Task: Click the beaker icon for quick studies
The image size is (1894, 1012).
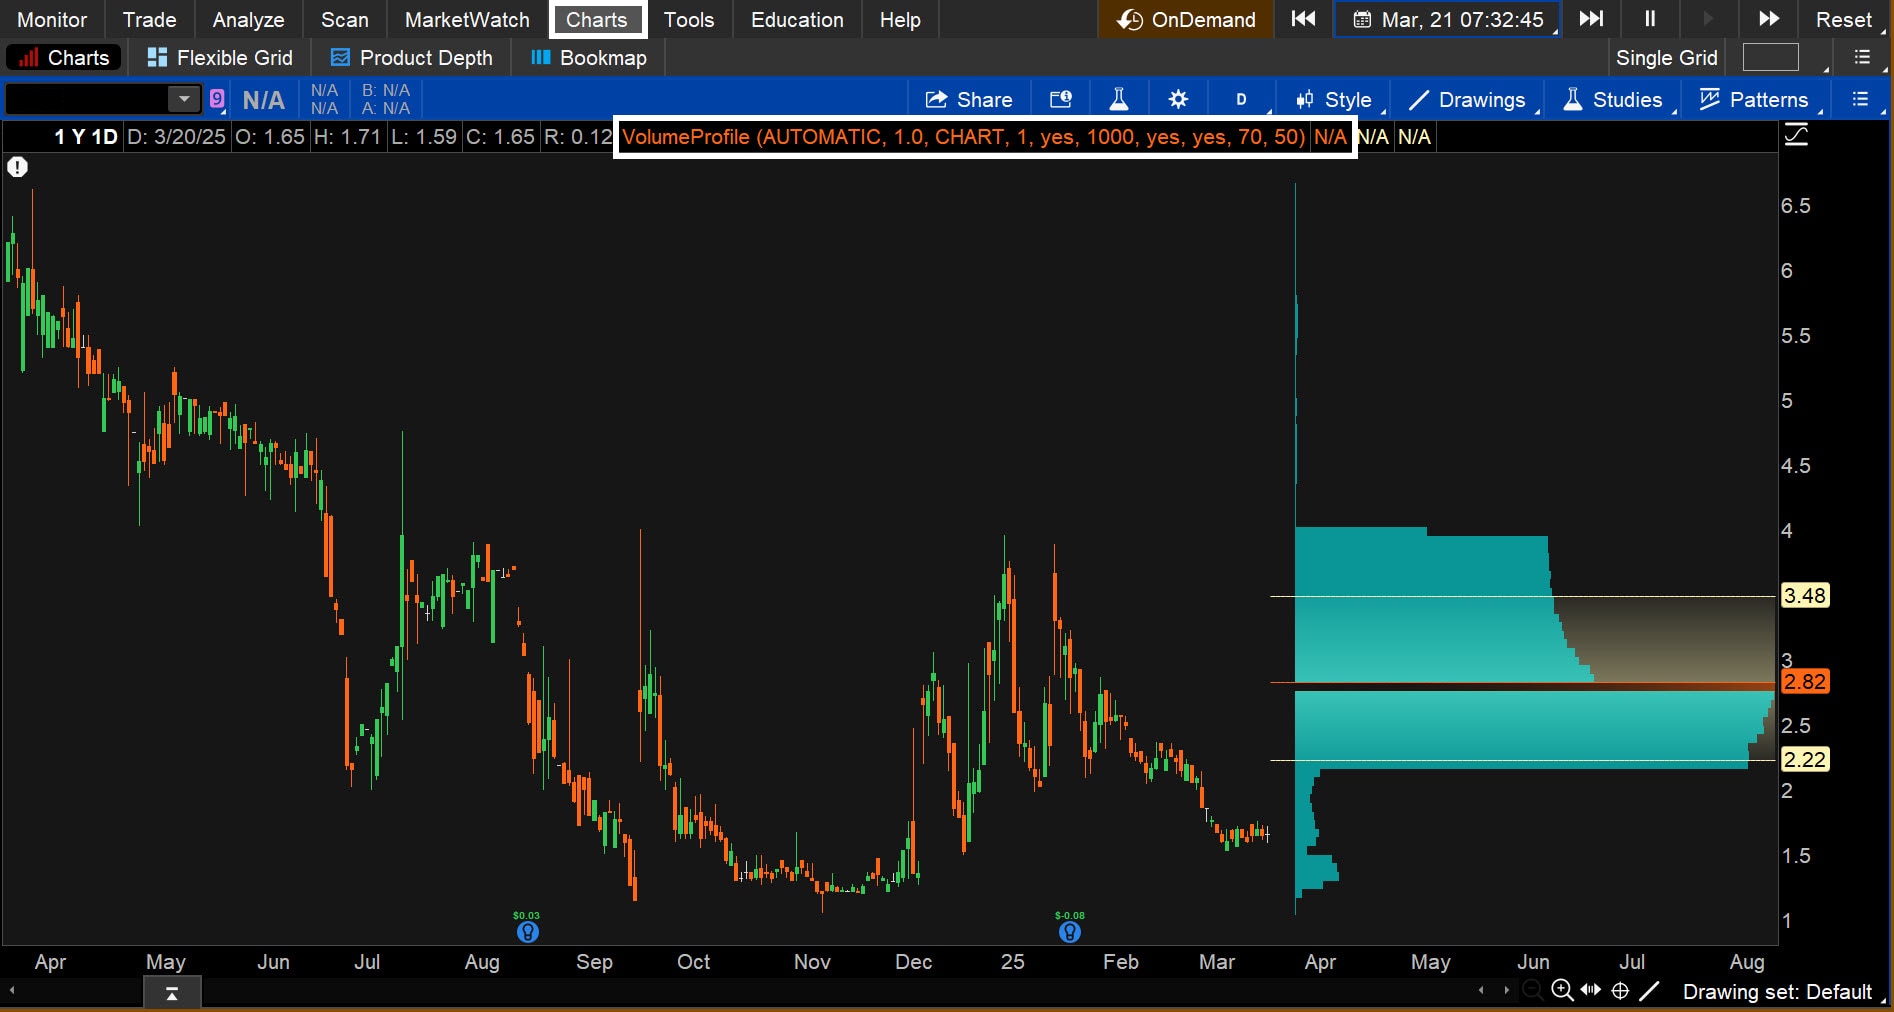Action: tap(1118, 99)
